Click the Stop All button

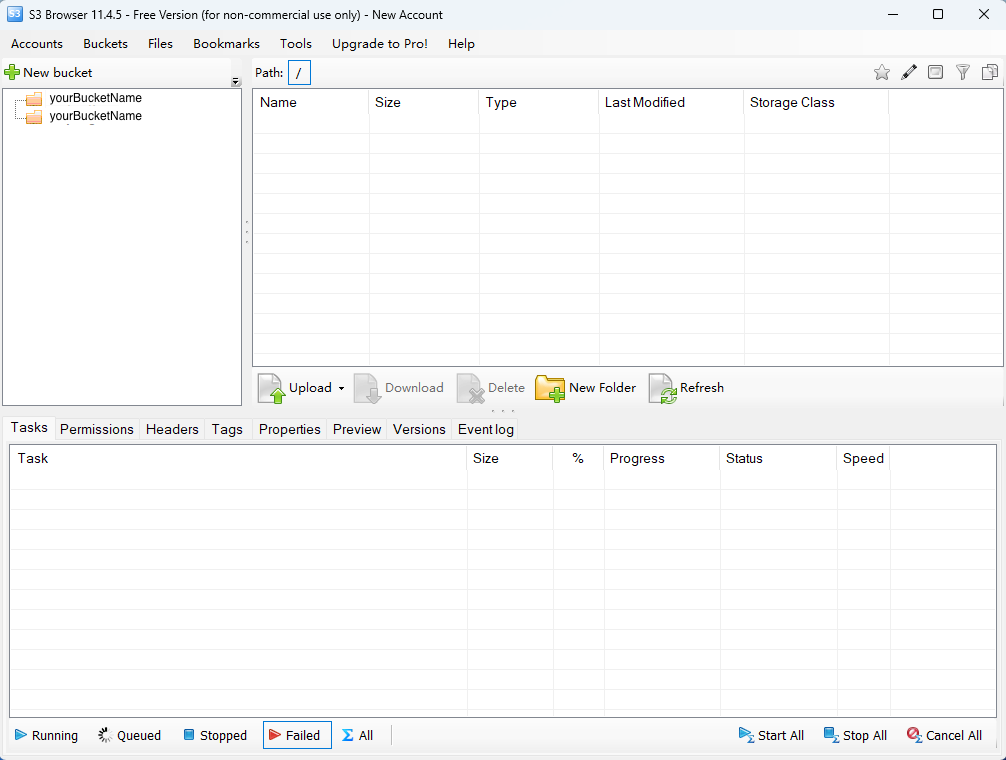point(855,736)
